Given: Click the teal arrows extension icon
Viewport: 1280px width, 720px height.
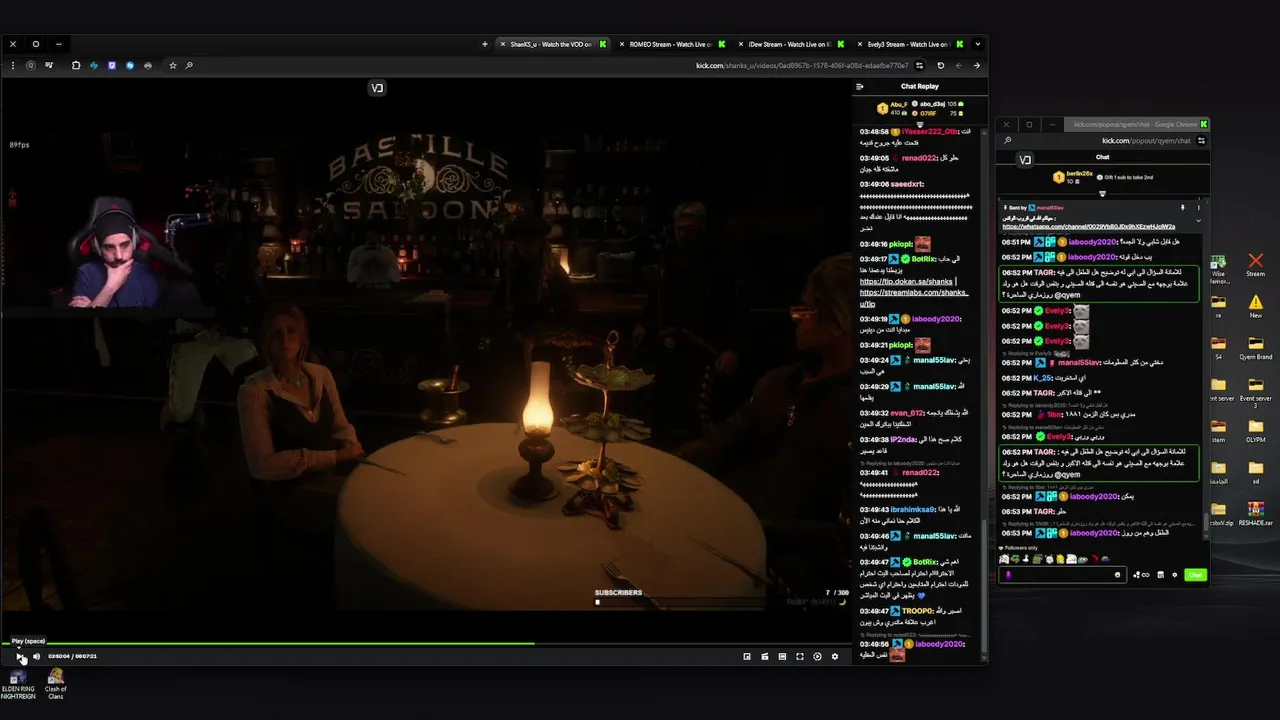Looking at the screenshot, I should point(94,66).
